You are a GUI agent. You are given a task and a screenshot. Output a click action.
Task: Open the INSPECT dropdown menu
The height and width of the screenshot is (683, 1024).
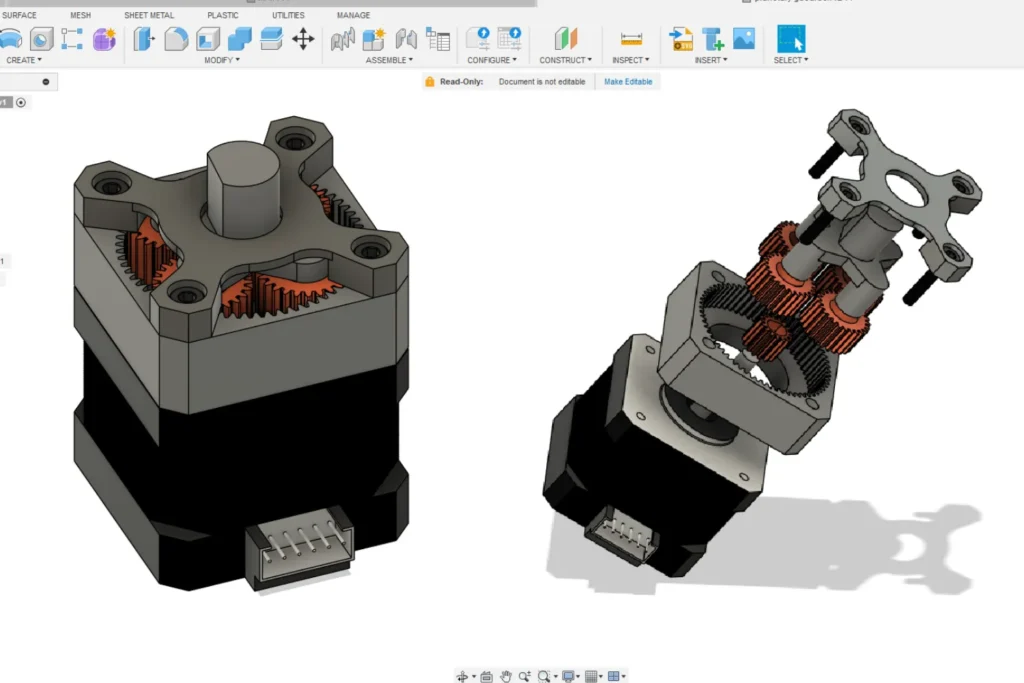[x=630, y=60]
